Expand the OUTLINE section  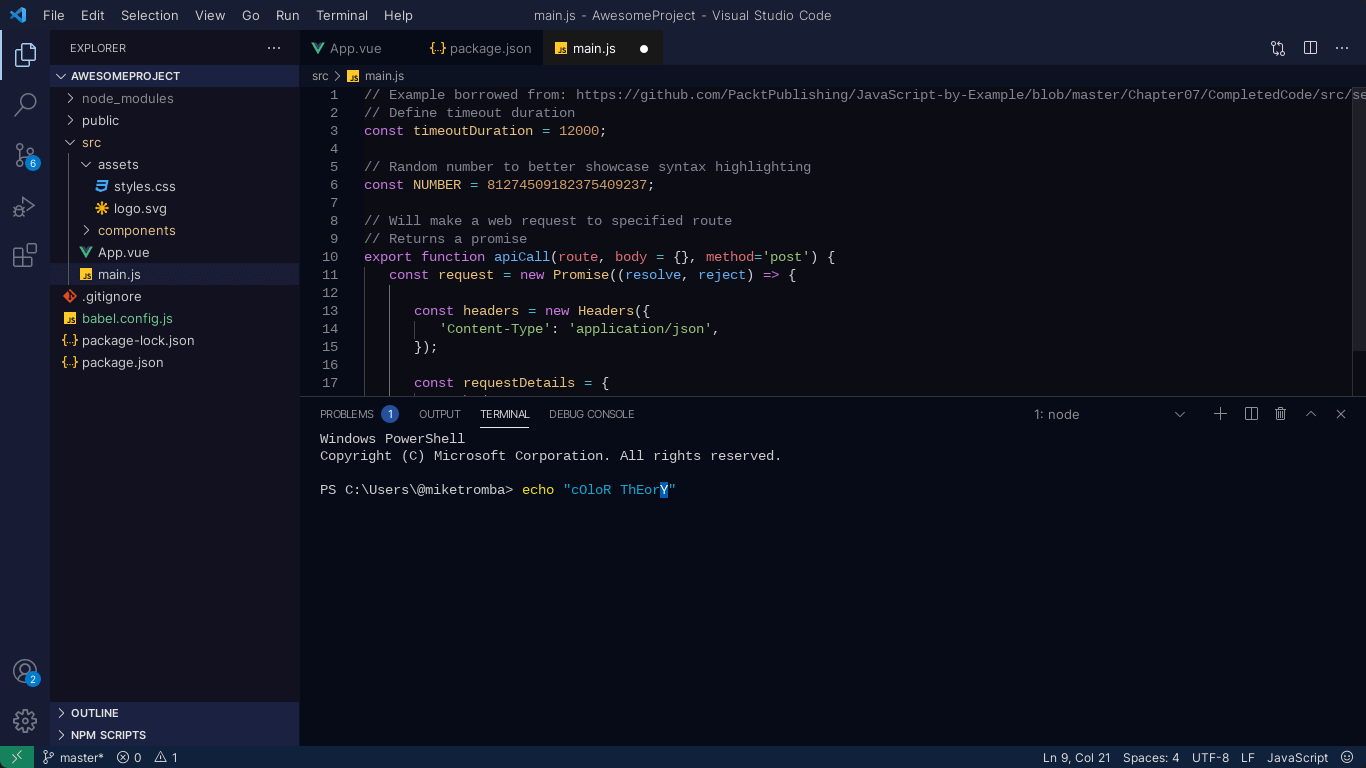[x=175, y=713]
